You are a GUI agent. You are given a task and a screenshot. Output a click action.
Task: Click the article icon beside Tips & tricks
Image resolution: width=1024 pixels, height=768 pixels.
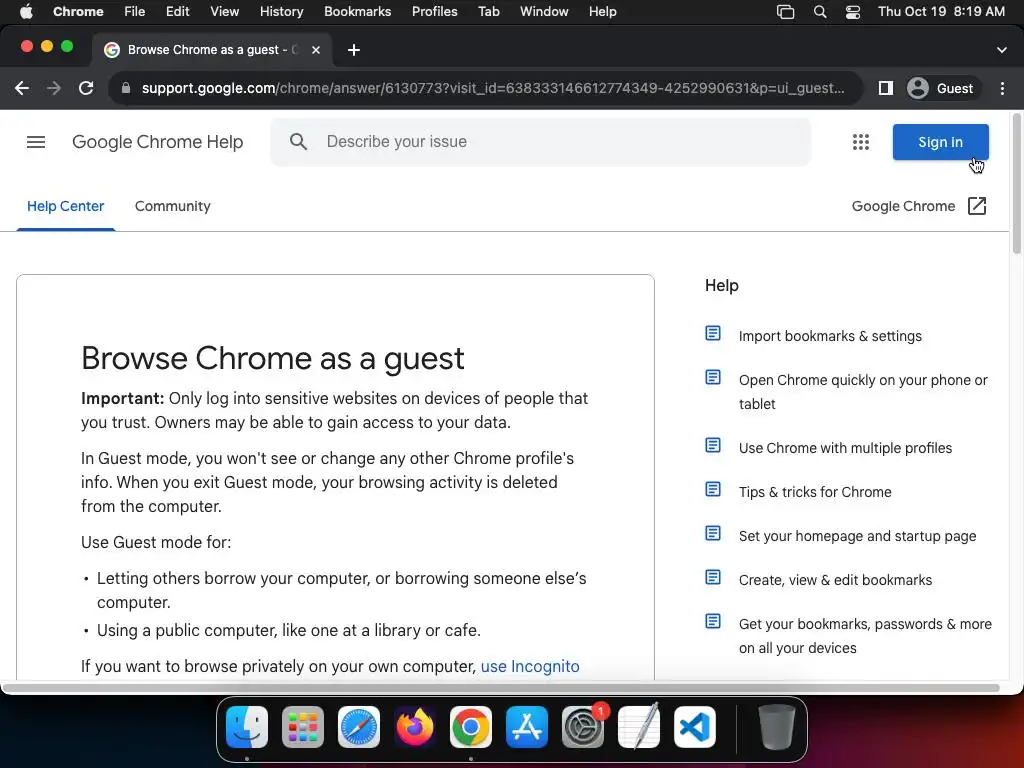click(713, 489)
